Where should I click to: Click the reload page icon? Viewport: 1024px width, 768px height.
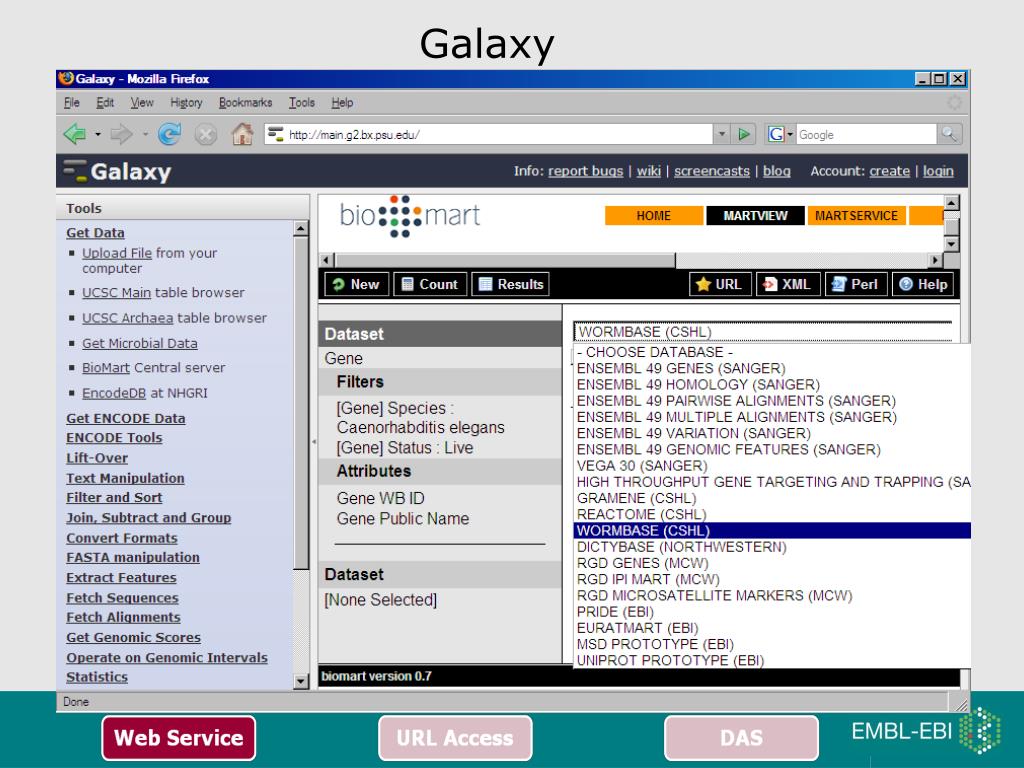point(170,135)
